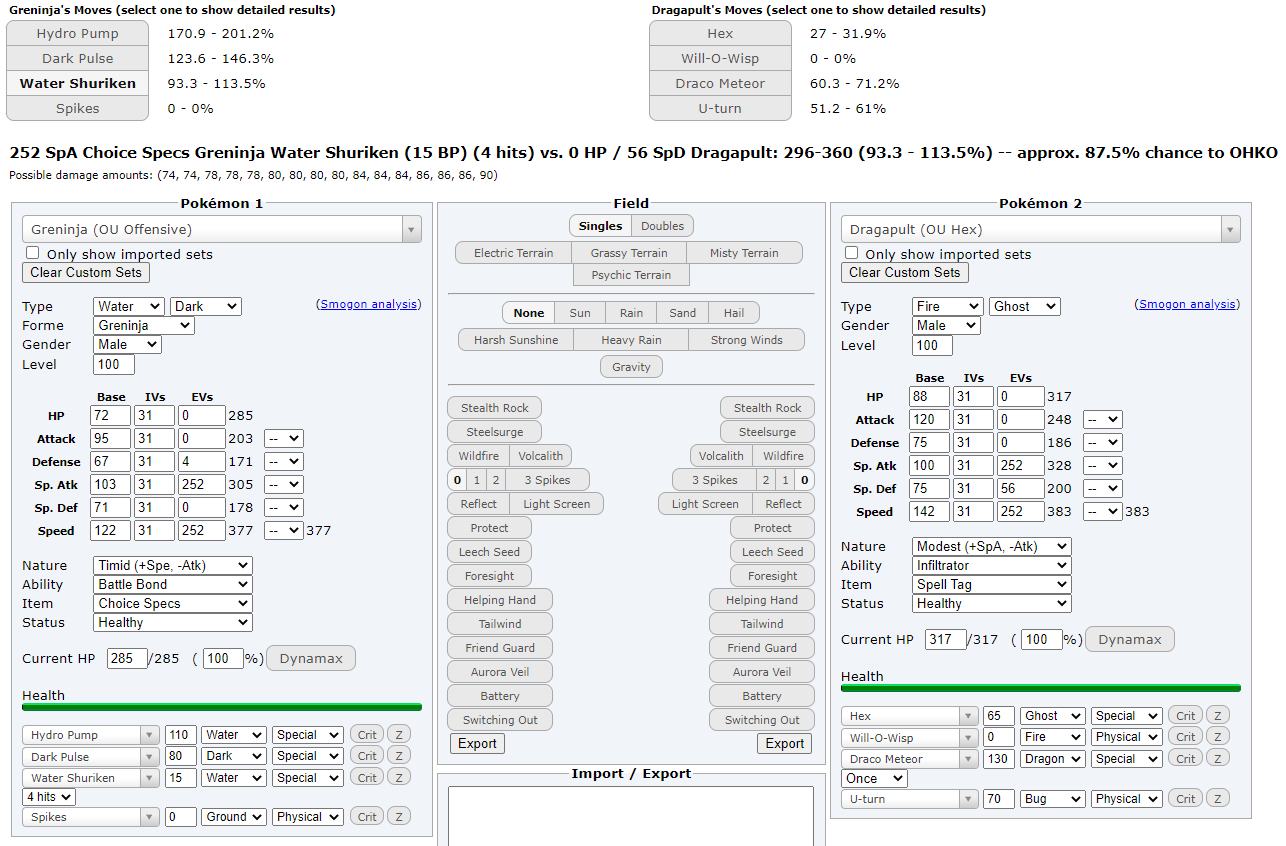
Task: Export Pokémon 2 set
Action: point(785,743)
